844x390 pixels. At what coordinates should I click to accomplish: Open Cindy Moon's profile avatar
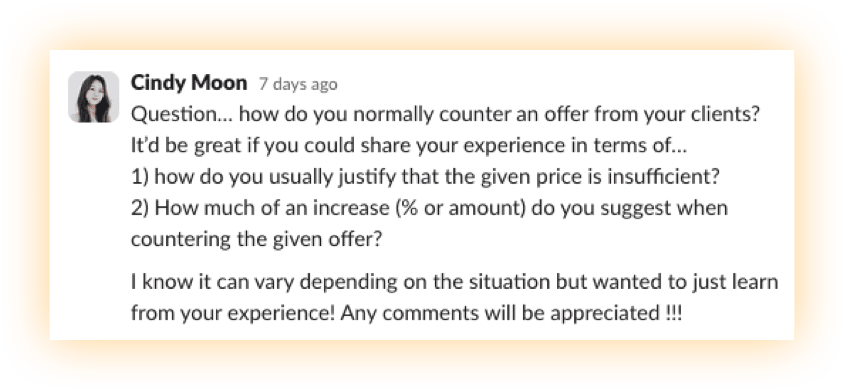(94, 97)
